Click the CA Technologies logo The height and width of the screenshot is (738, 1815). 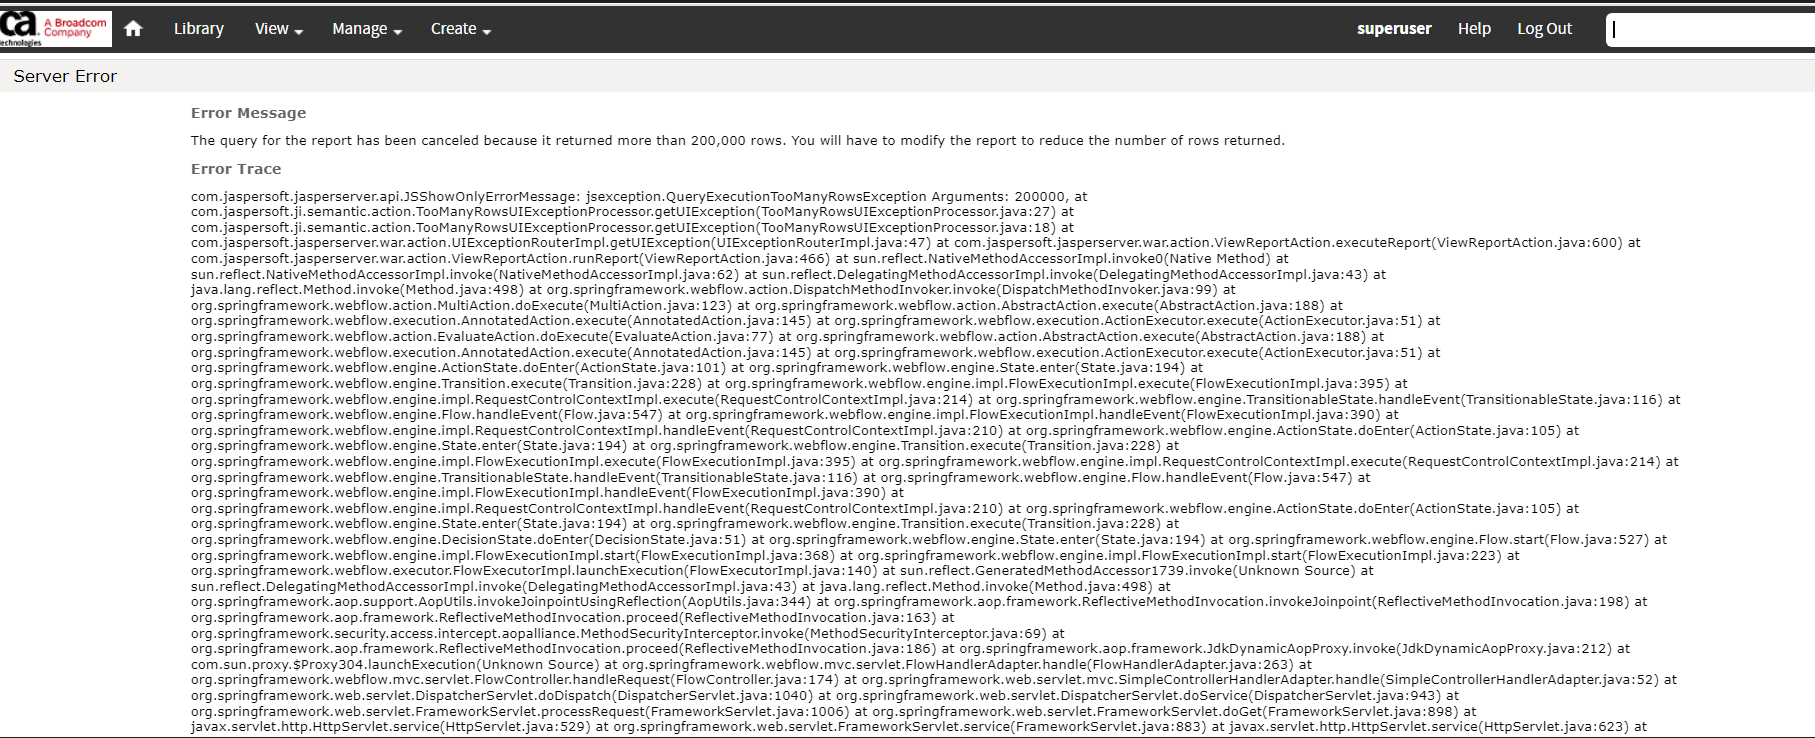[x=19, y=28]
